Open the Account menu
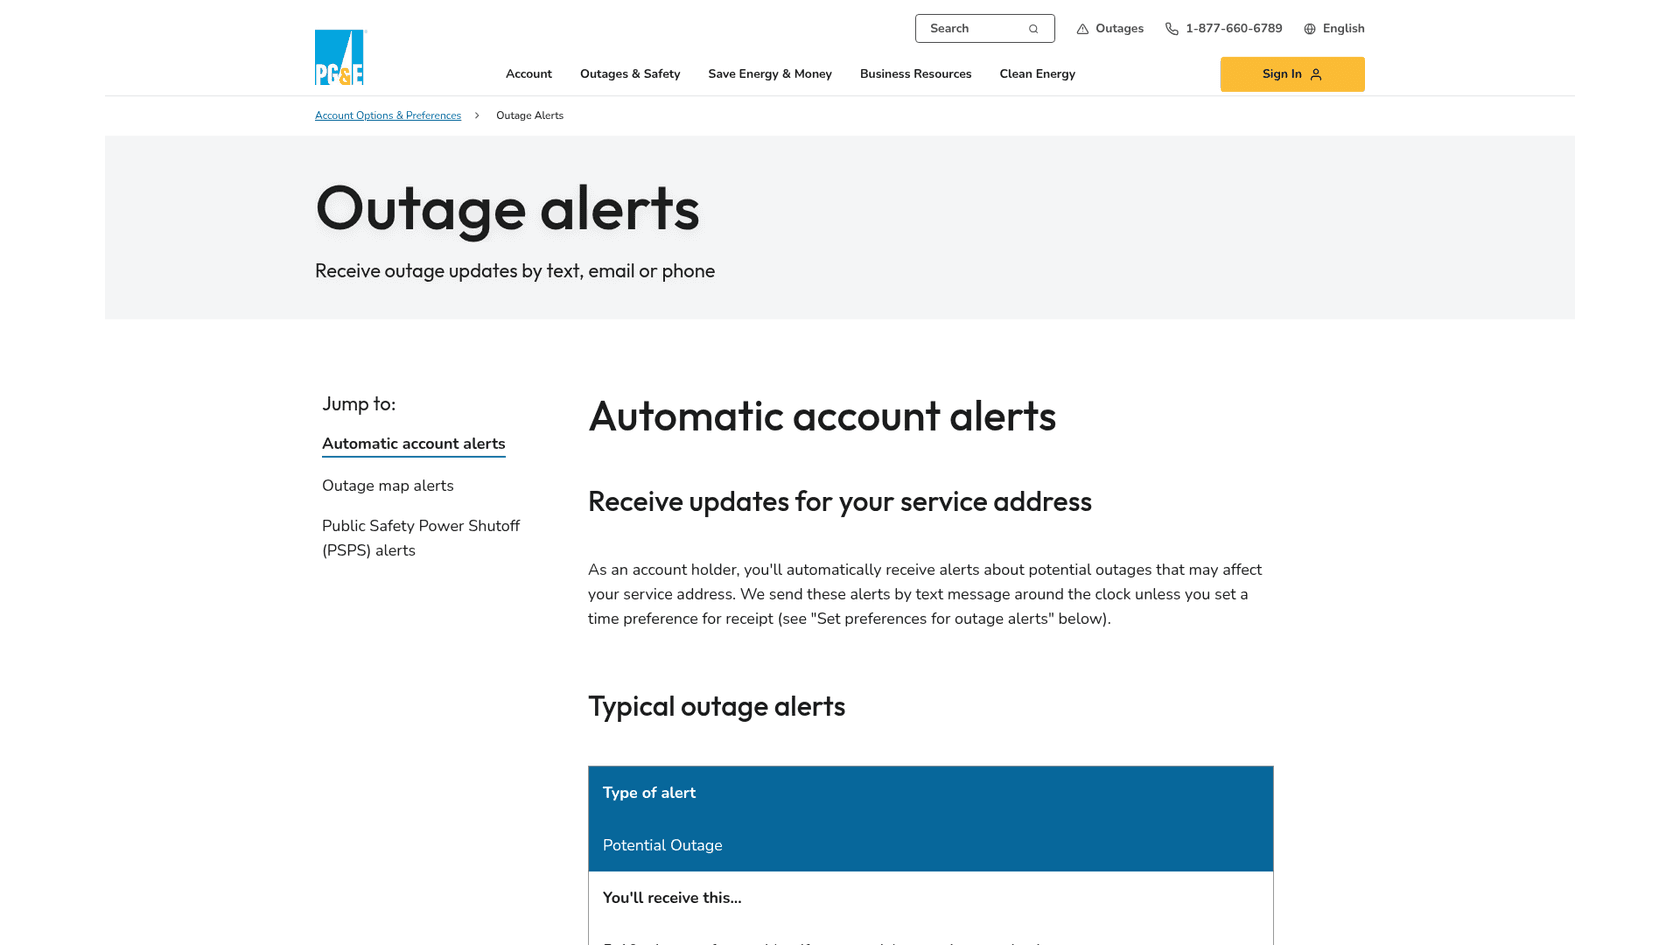Screen dimensions: 1680x945 pos(528,74)
